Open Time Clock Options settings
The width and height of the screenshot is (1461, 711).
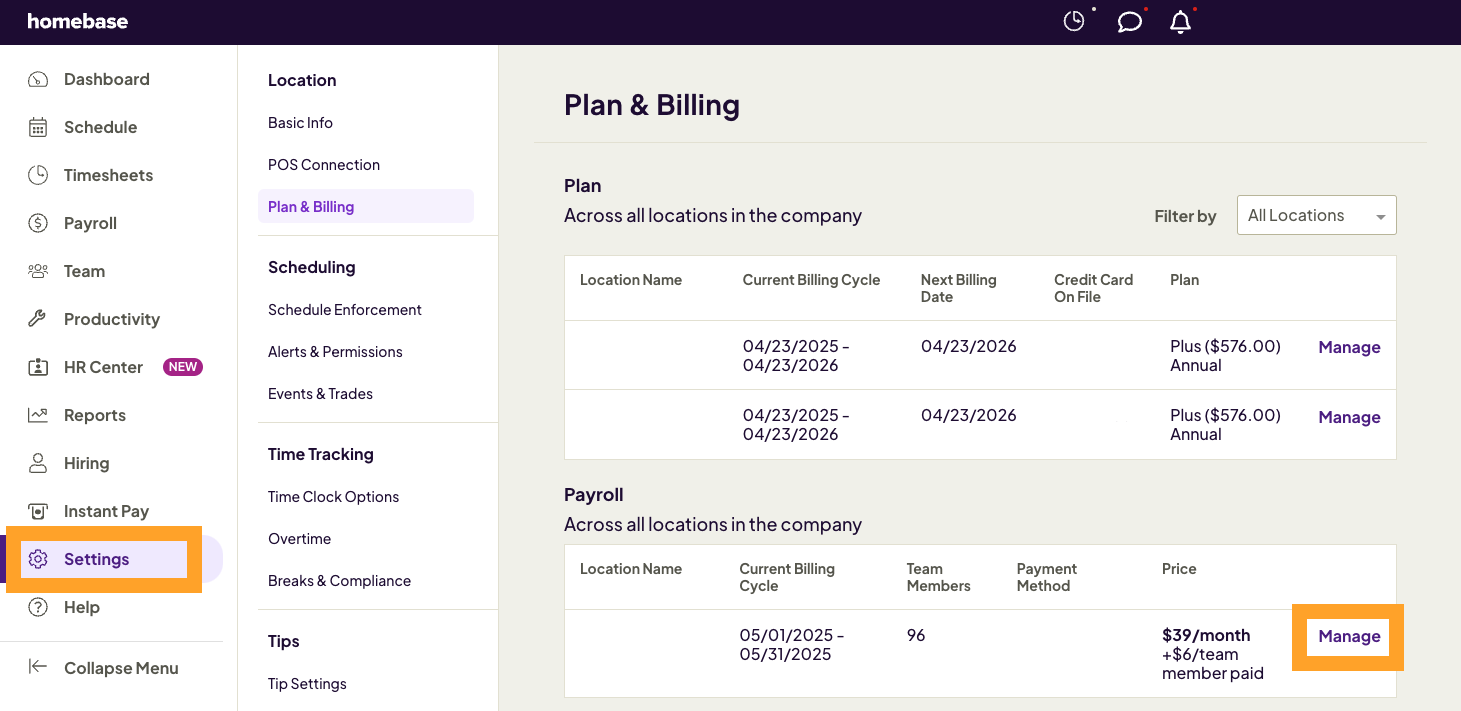(333, 496)
